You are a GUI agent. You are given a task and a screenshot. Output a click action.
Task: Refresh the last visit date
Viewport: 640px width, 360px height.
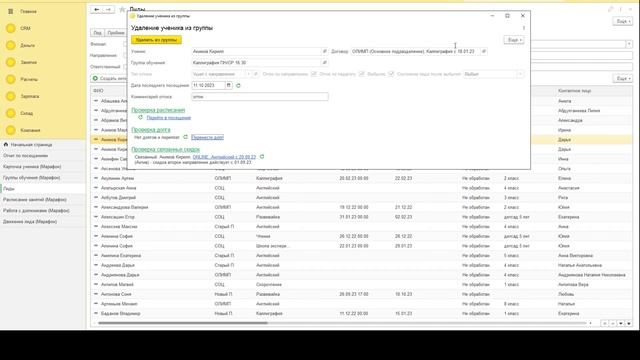[x=238, y=86]
